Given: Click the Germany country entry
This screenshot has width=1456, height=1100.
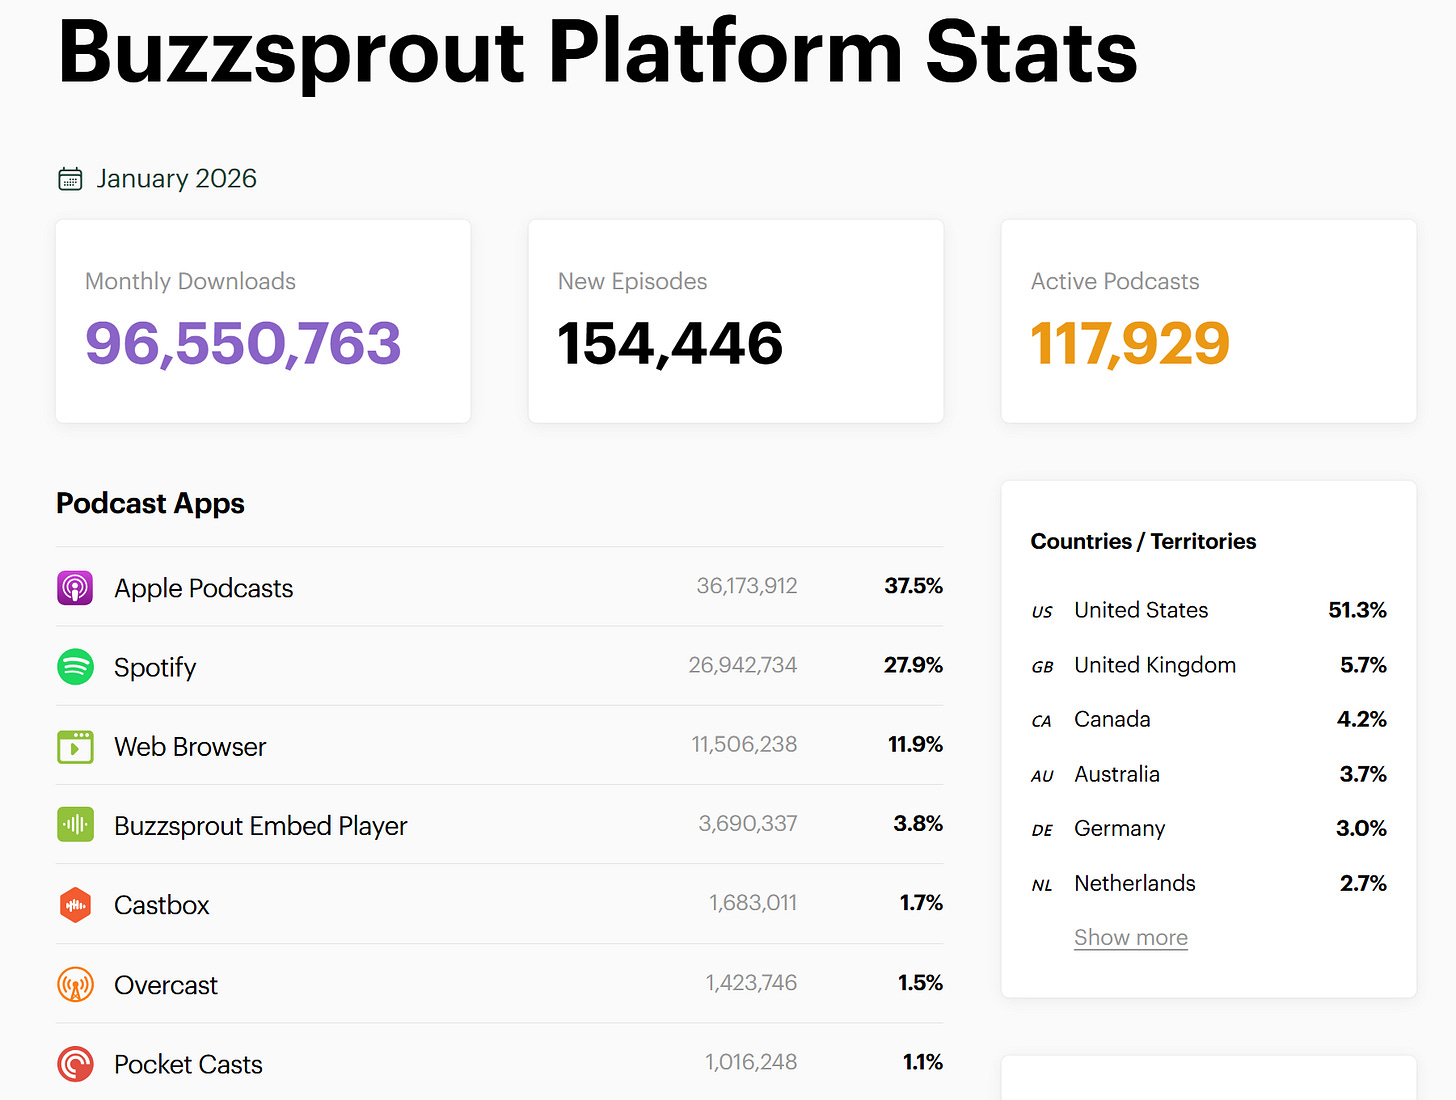Looking at the screenshot, I should pyautogui.click(x=1209, y=828).
